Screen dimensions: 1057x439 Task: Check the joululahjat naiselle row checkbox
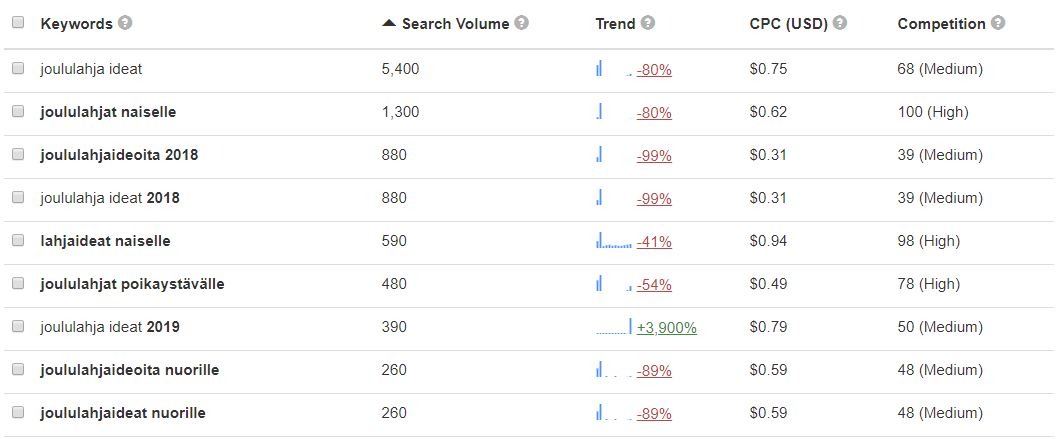[18, 111]
